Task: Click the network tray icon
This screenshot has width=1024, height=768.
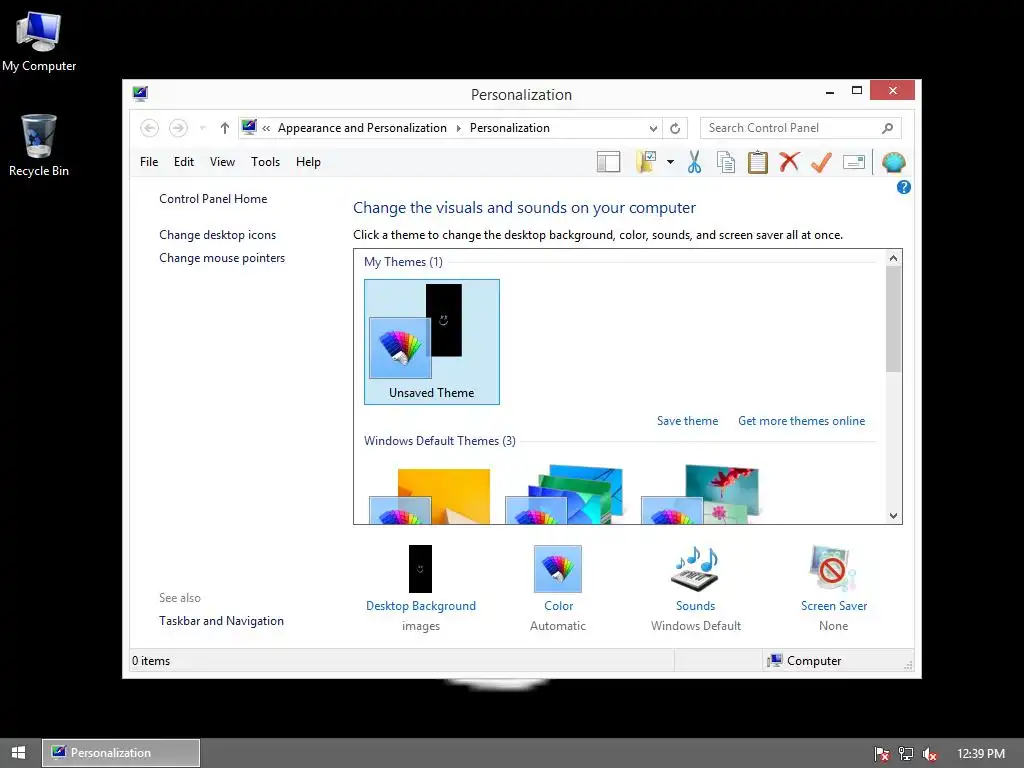Action: coord(906,754)
